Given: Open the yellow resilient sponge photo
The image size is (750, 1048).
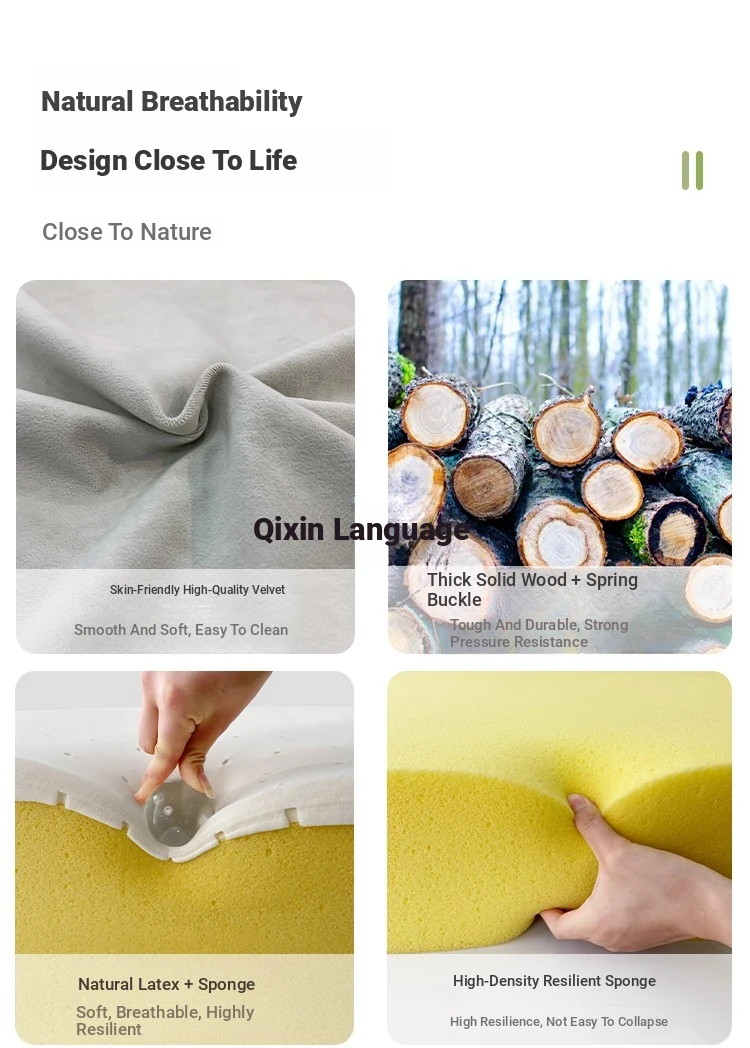Looking at the screenshot, I should [559, 857].
